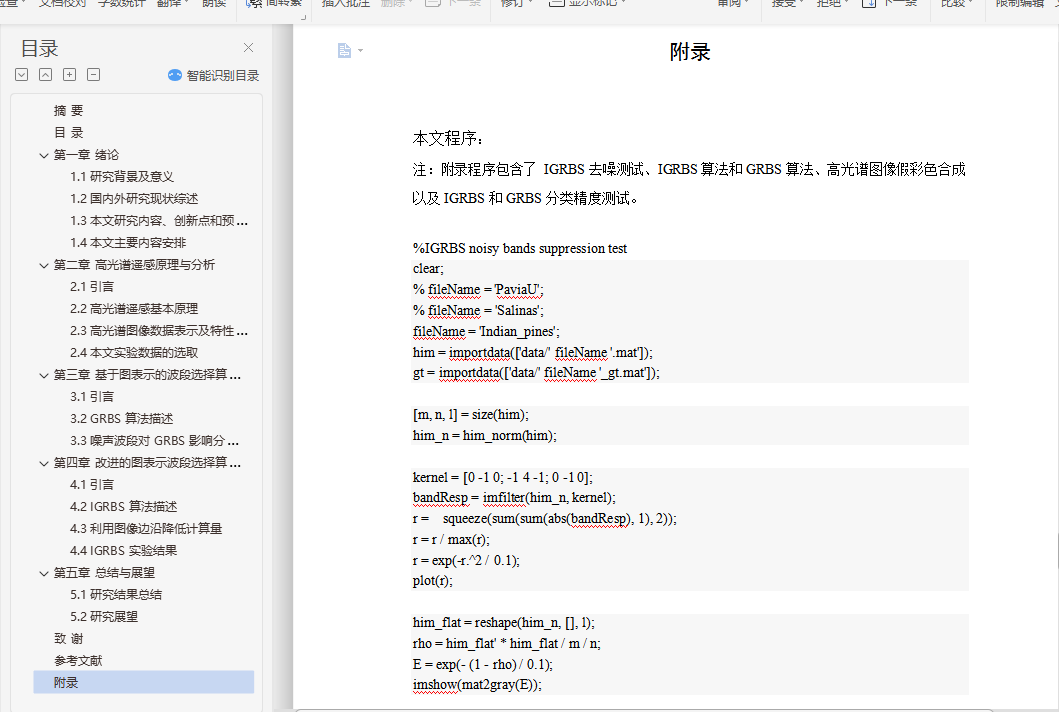Collapse 第三章 基于图表示的波段选择算 chevron
Viewport: 1059px width, 712px height.
pos(44,376)
